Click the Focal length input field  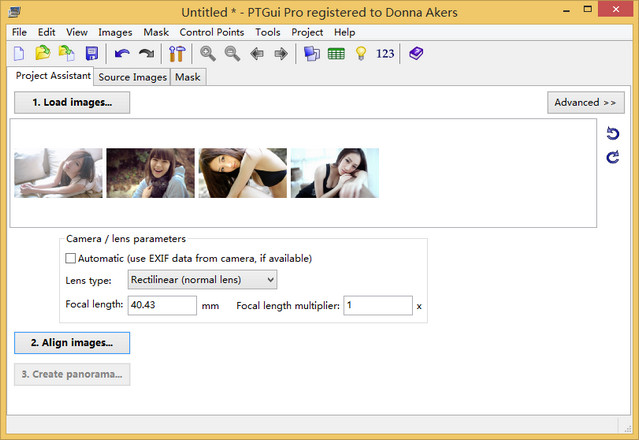coord(162,305)
